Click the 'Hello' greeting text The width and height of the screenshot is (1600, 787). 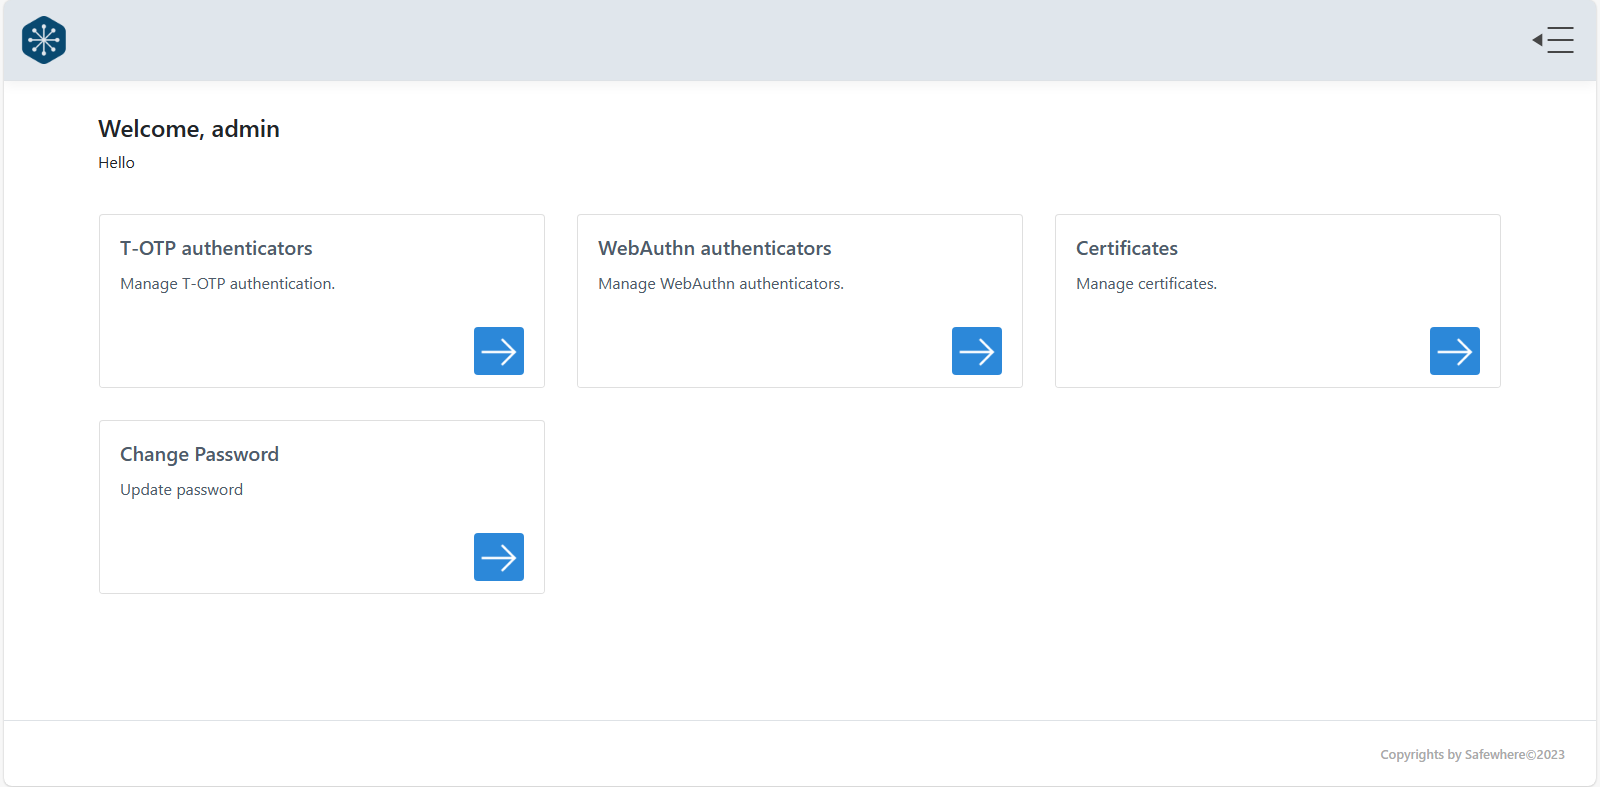point(116,163)
